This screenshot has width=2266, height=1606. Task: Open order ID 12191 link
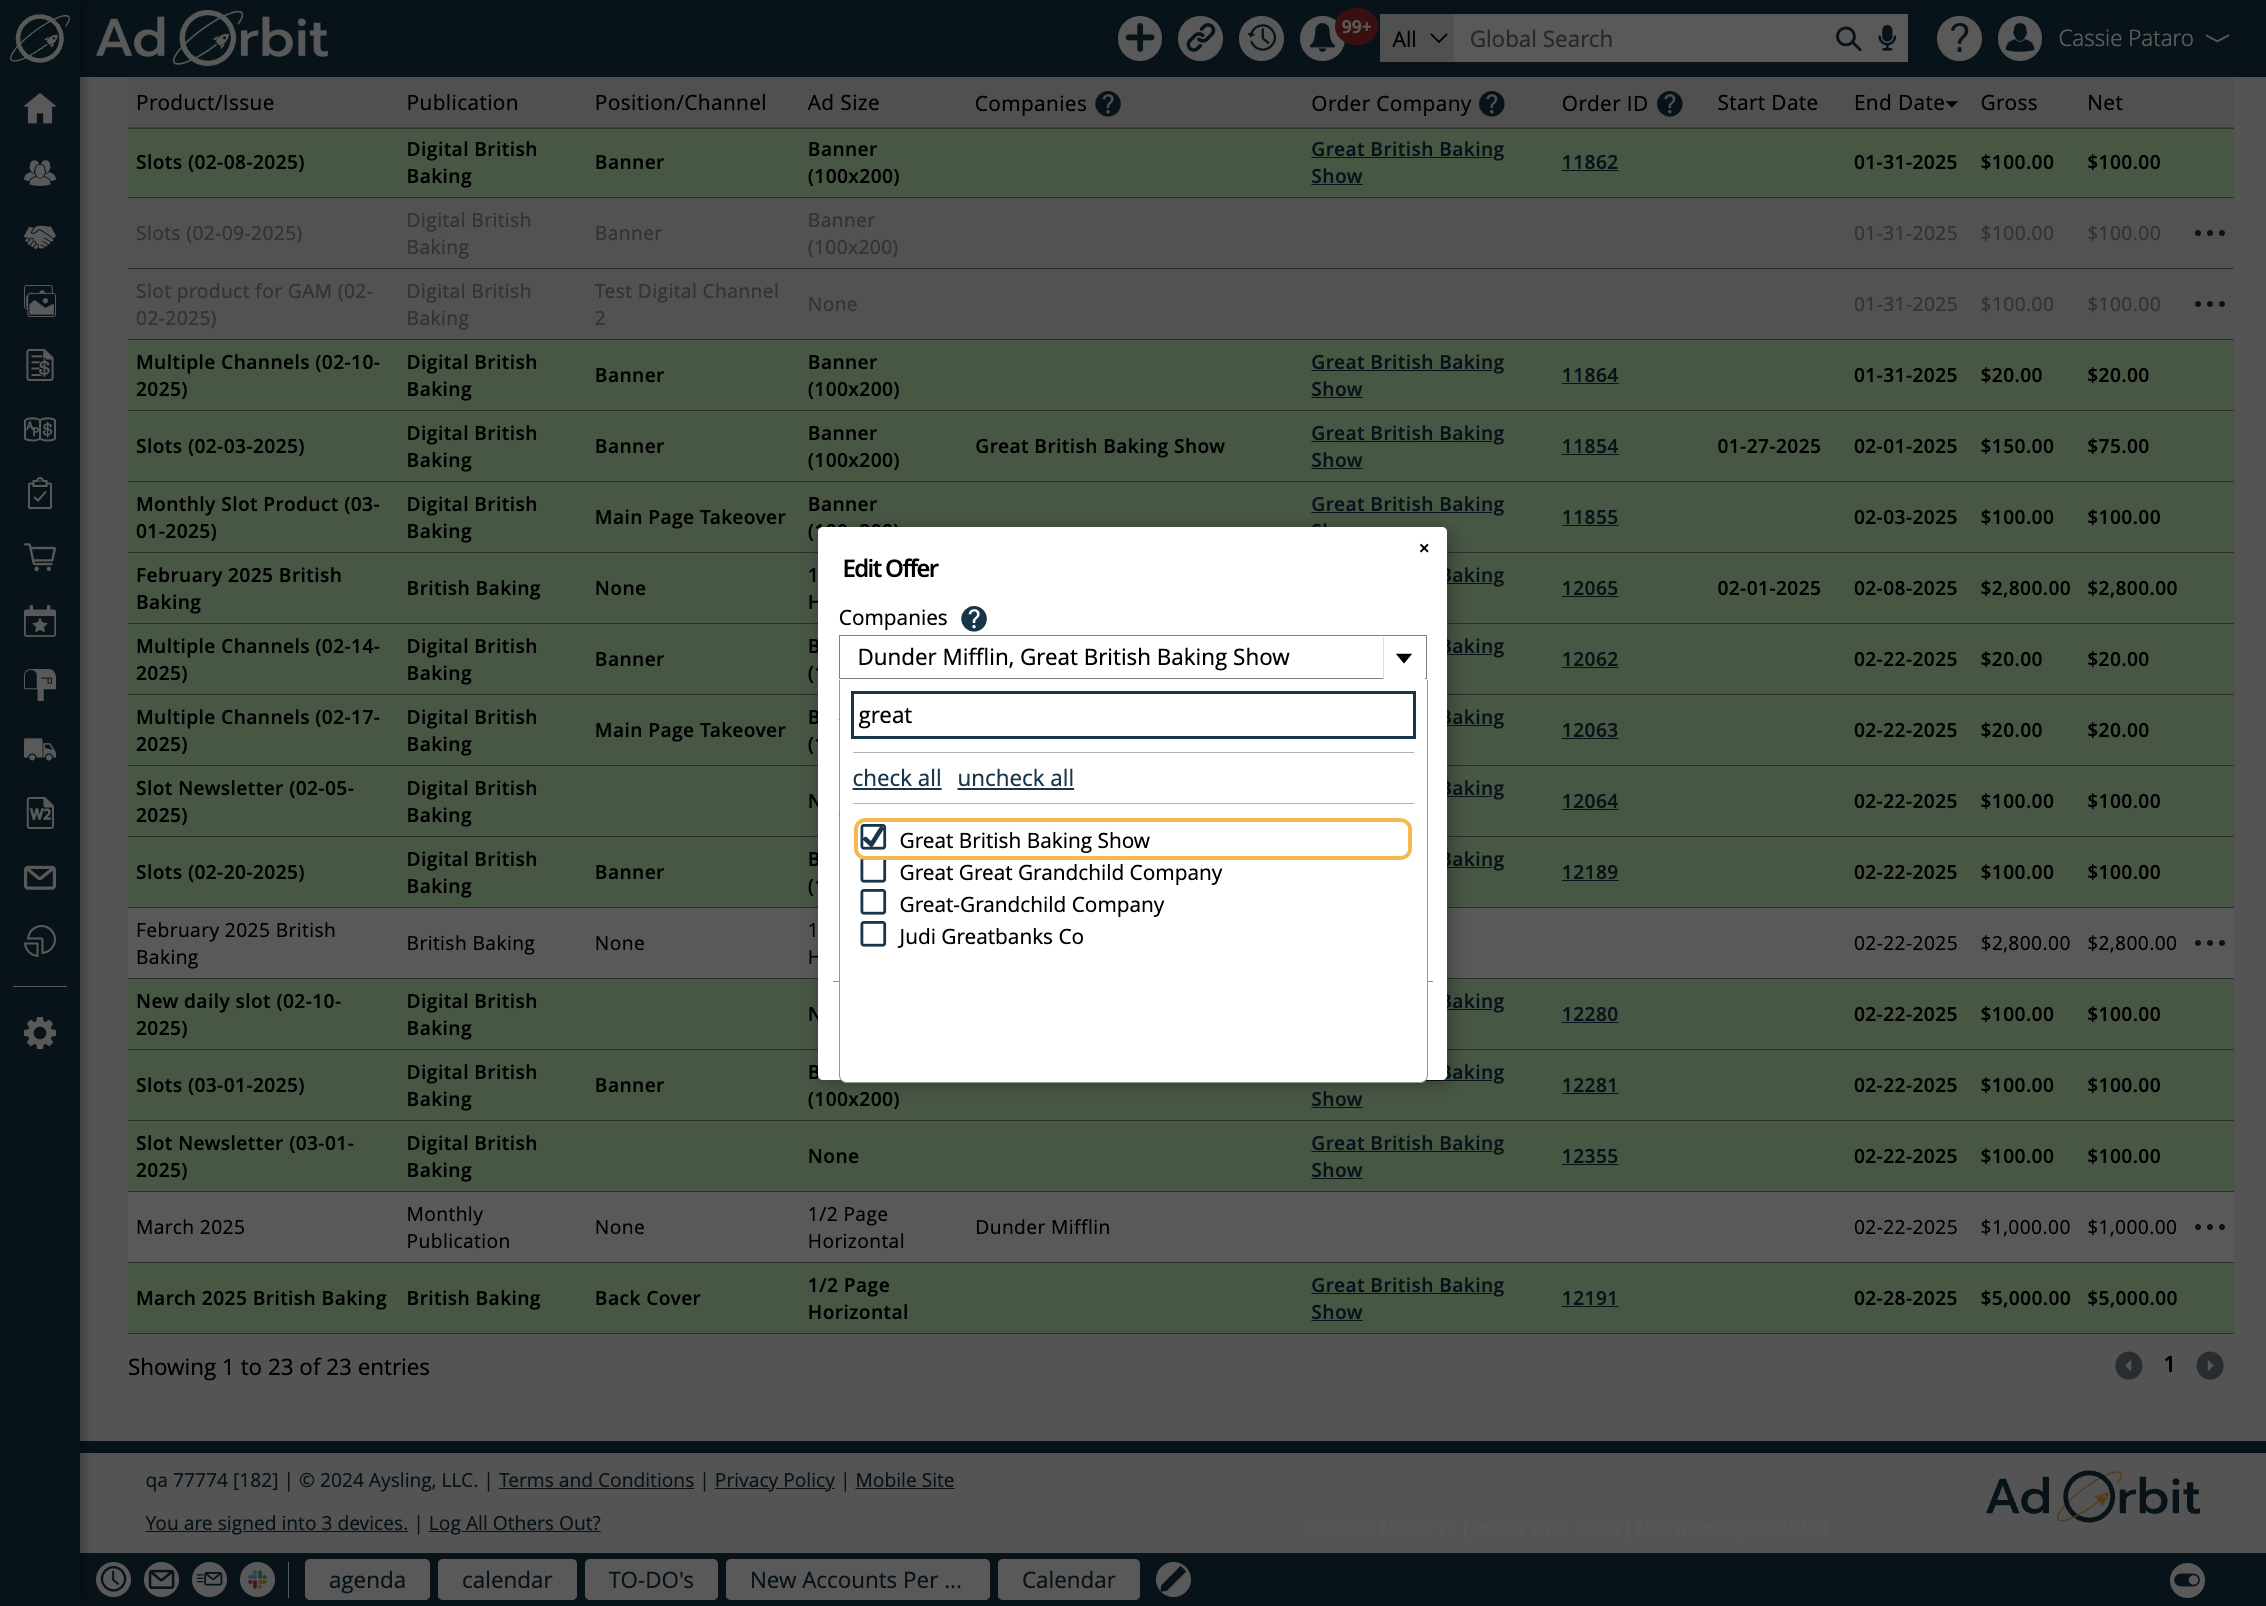pyautogui.click(x=1589, y=1298)
